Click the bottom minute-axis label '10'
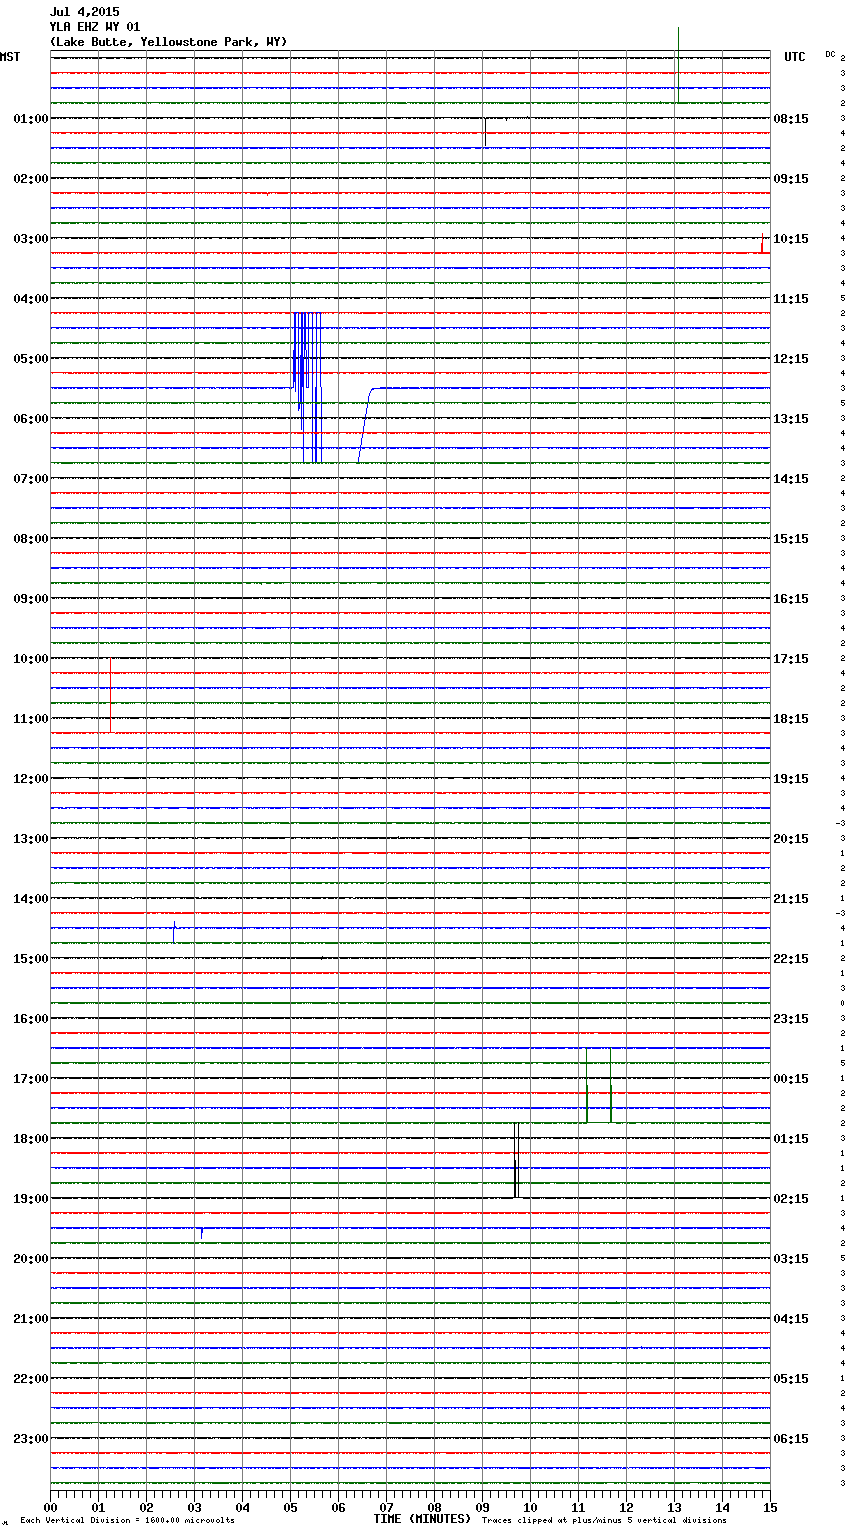850x1534 pixels. (x=530, y=1507)
